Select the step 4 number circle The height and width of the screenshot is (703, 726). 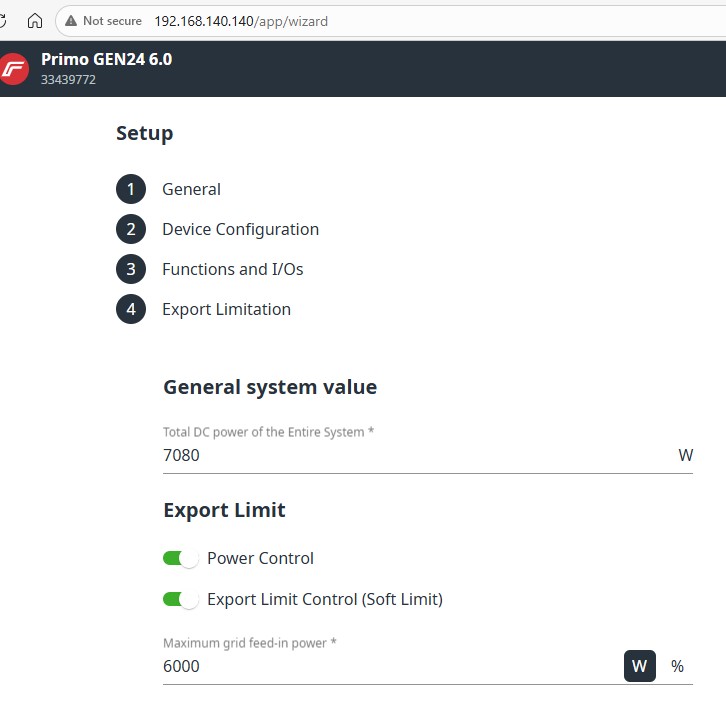click(130, 309)
